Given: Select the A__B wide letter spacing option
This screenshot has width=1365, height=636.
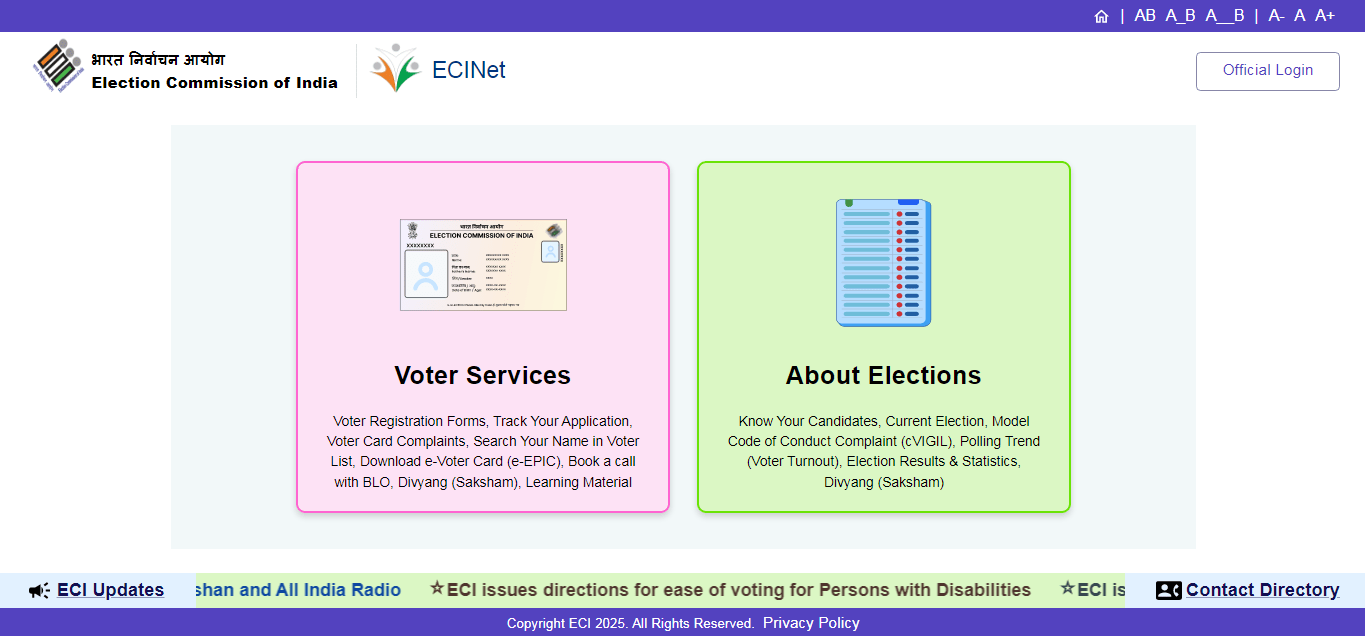Looking at the screenshot, I should [1224, 16].
